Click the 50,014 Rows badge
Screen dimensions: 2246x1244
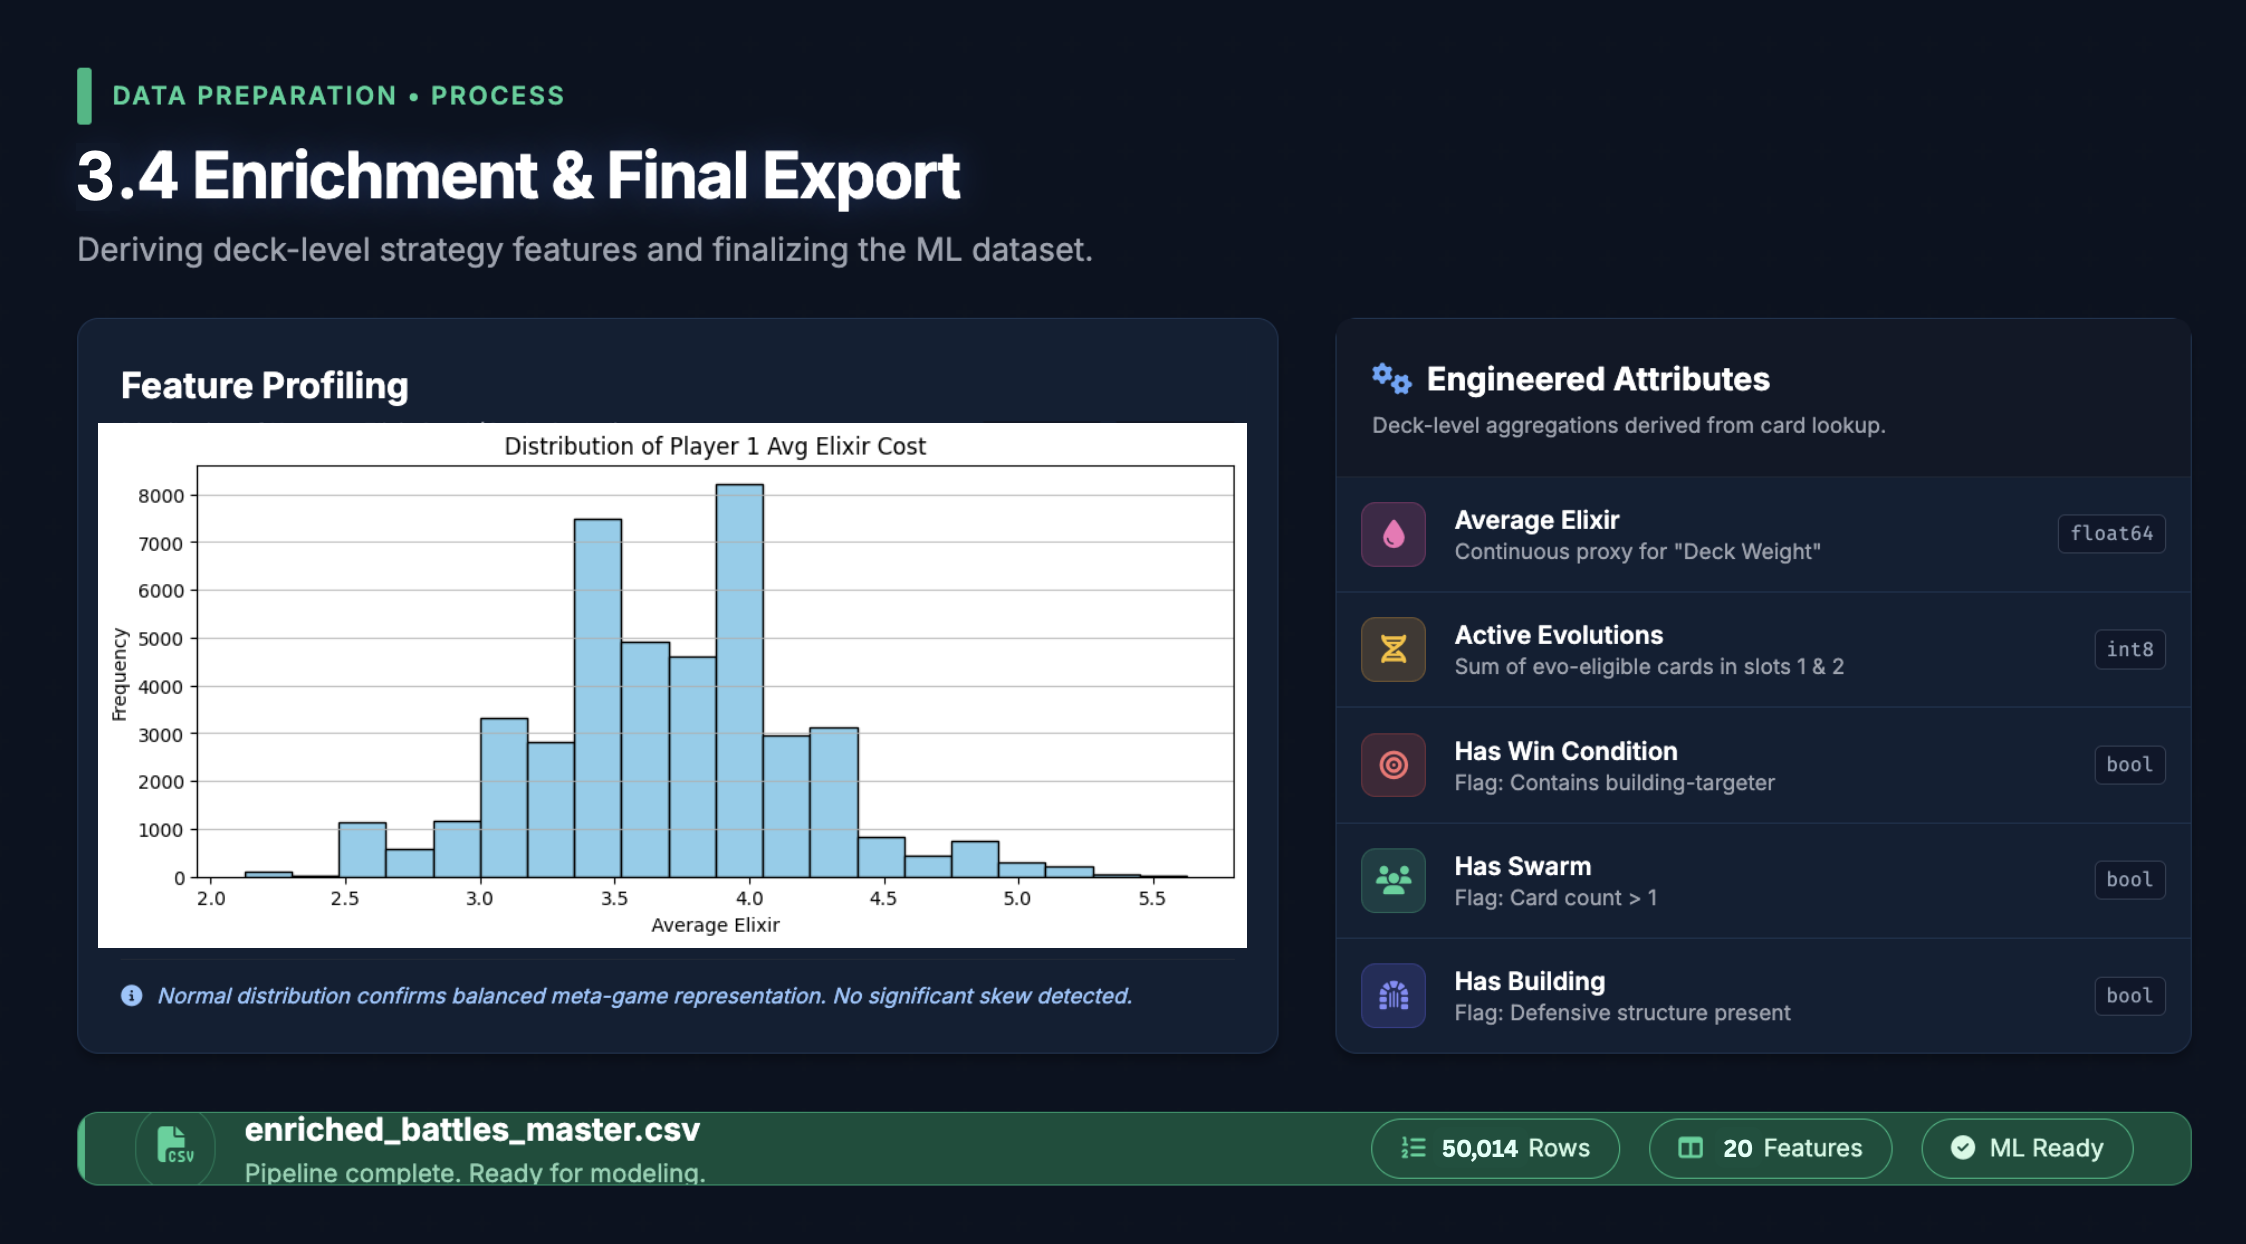1495,1148
